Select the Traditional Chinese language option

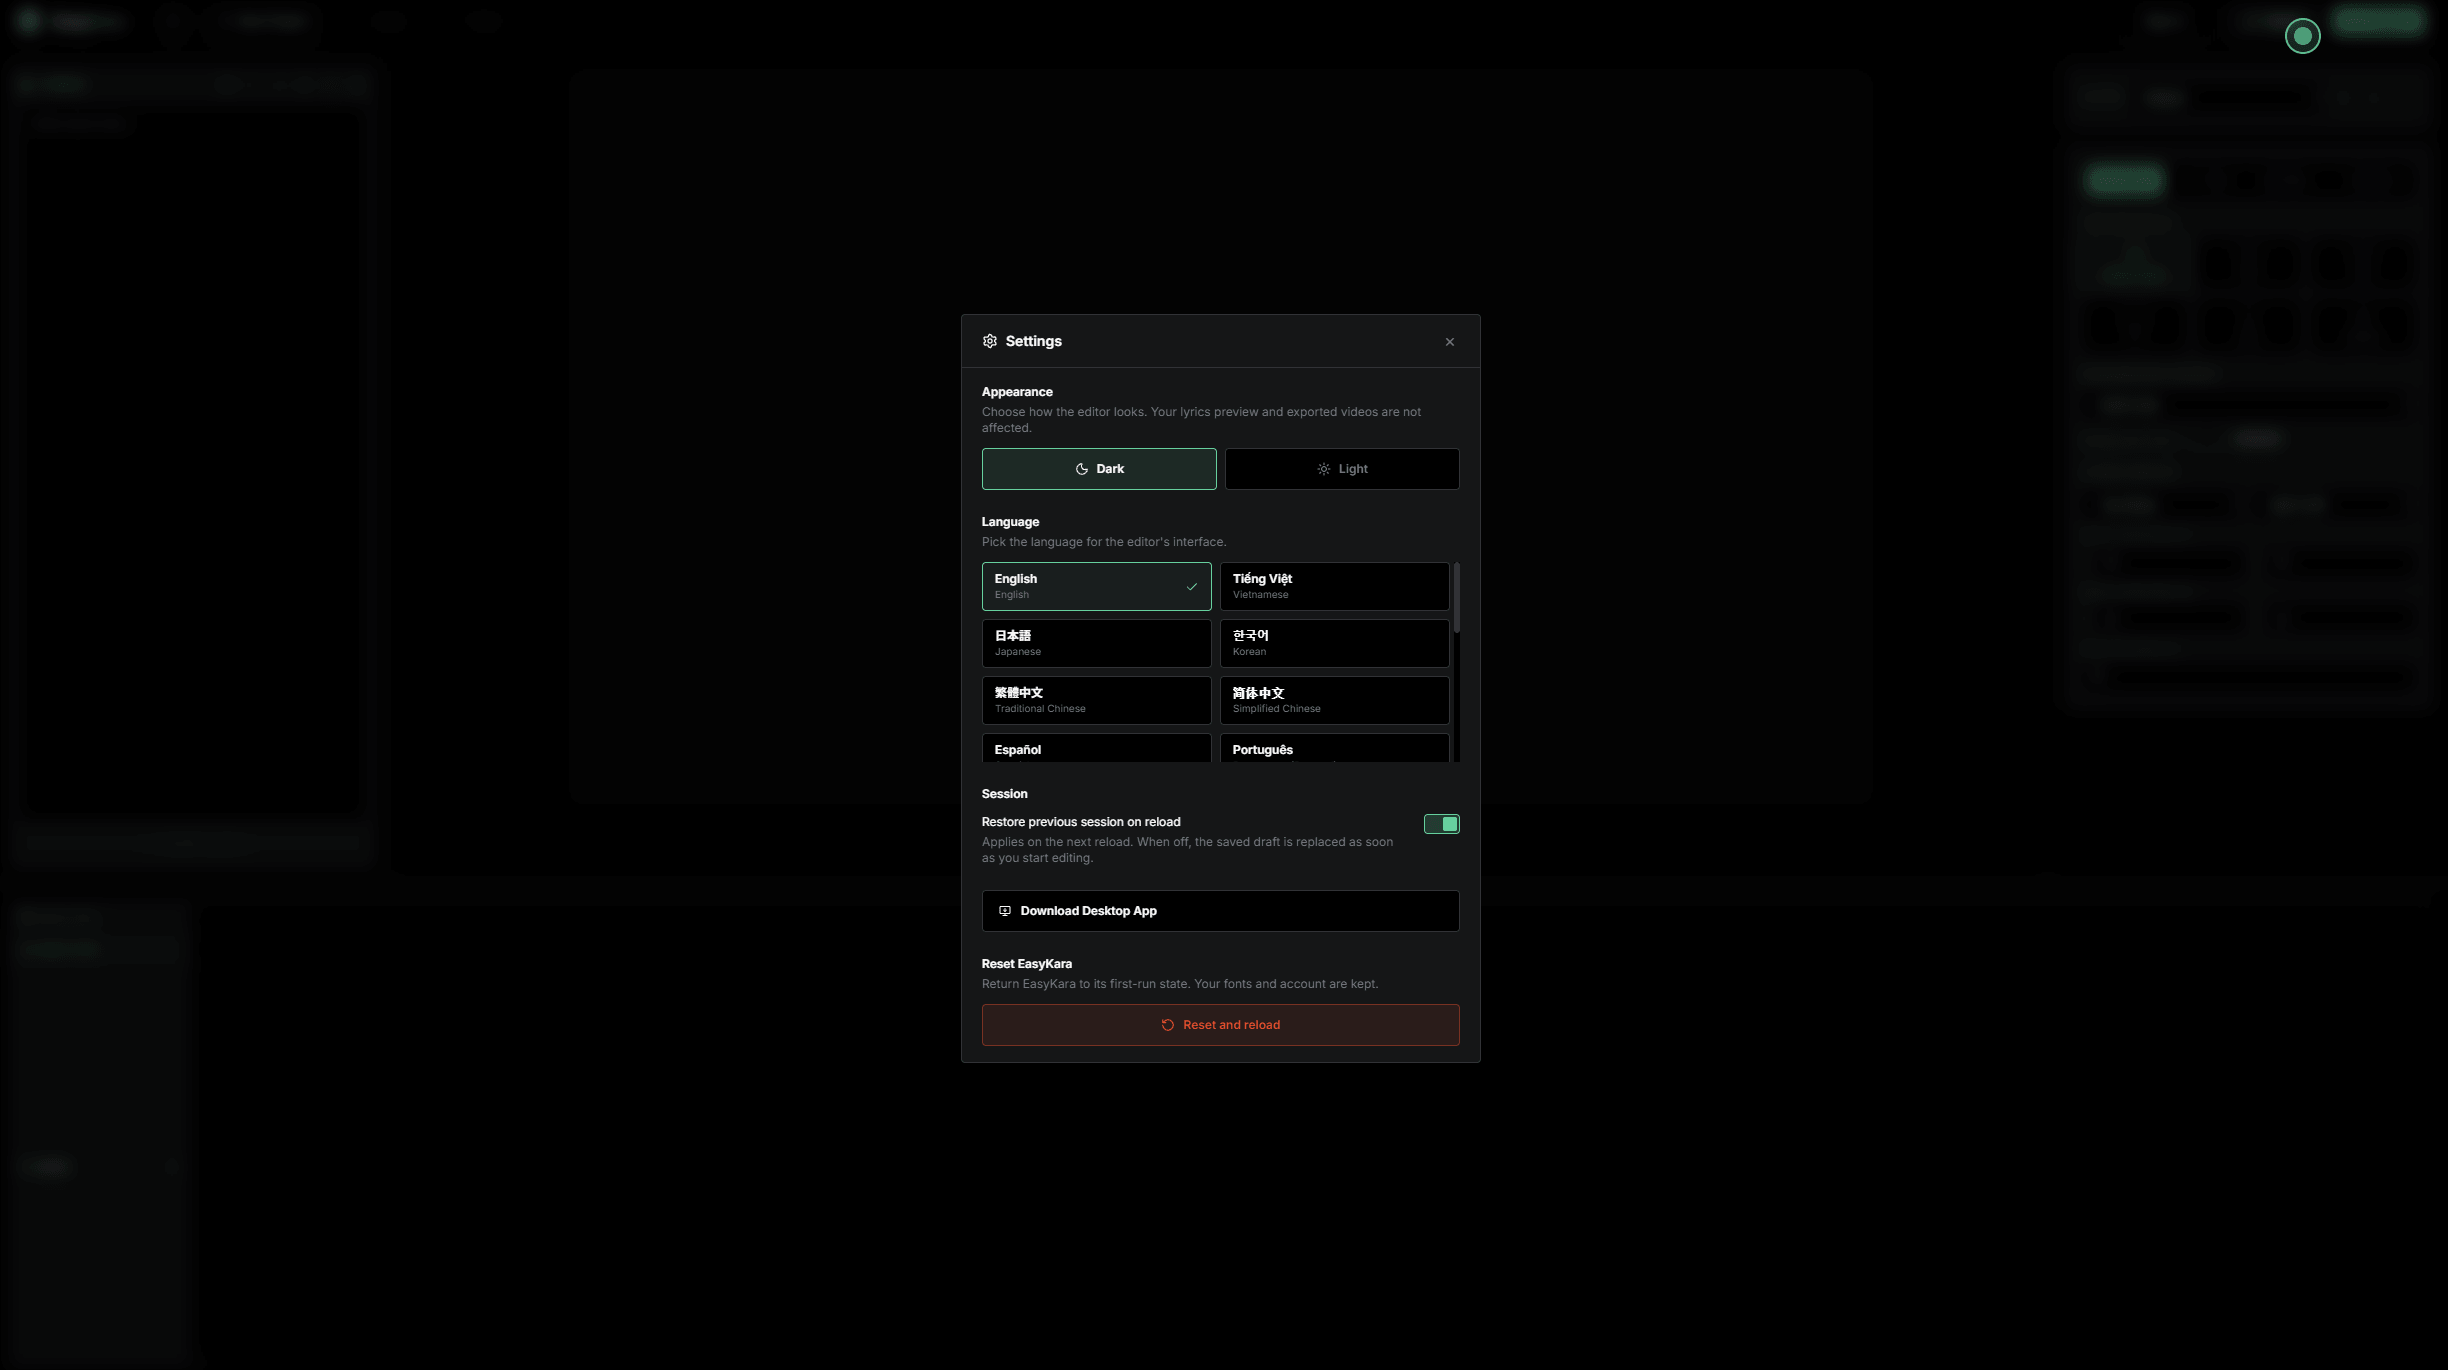[x=1096, y=700]
